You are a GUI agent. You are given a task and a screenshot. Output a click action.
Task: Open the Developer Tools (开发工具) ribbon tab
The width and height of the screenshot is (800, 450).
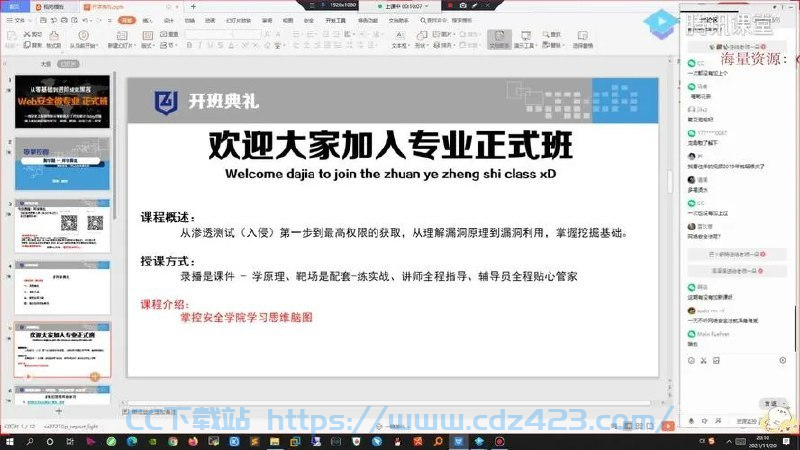(x=335, y=20)
